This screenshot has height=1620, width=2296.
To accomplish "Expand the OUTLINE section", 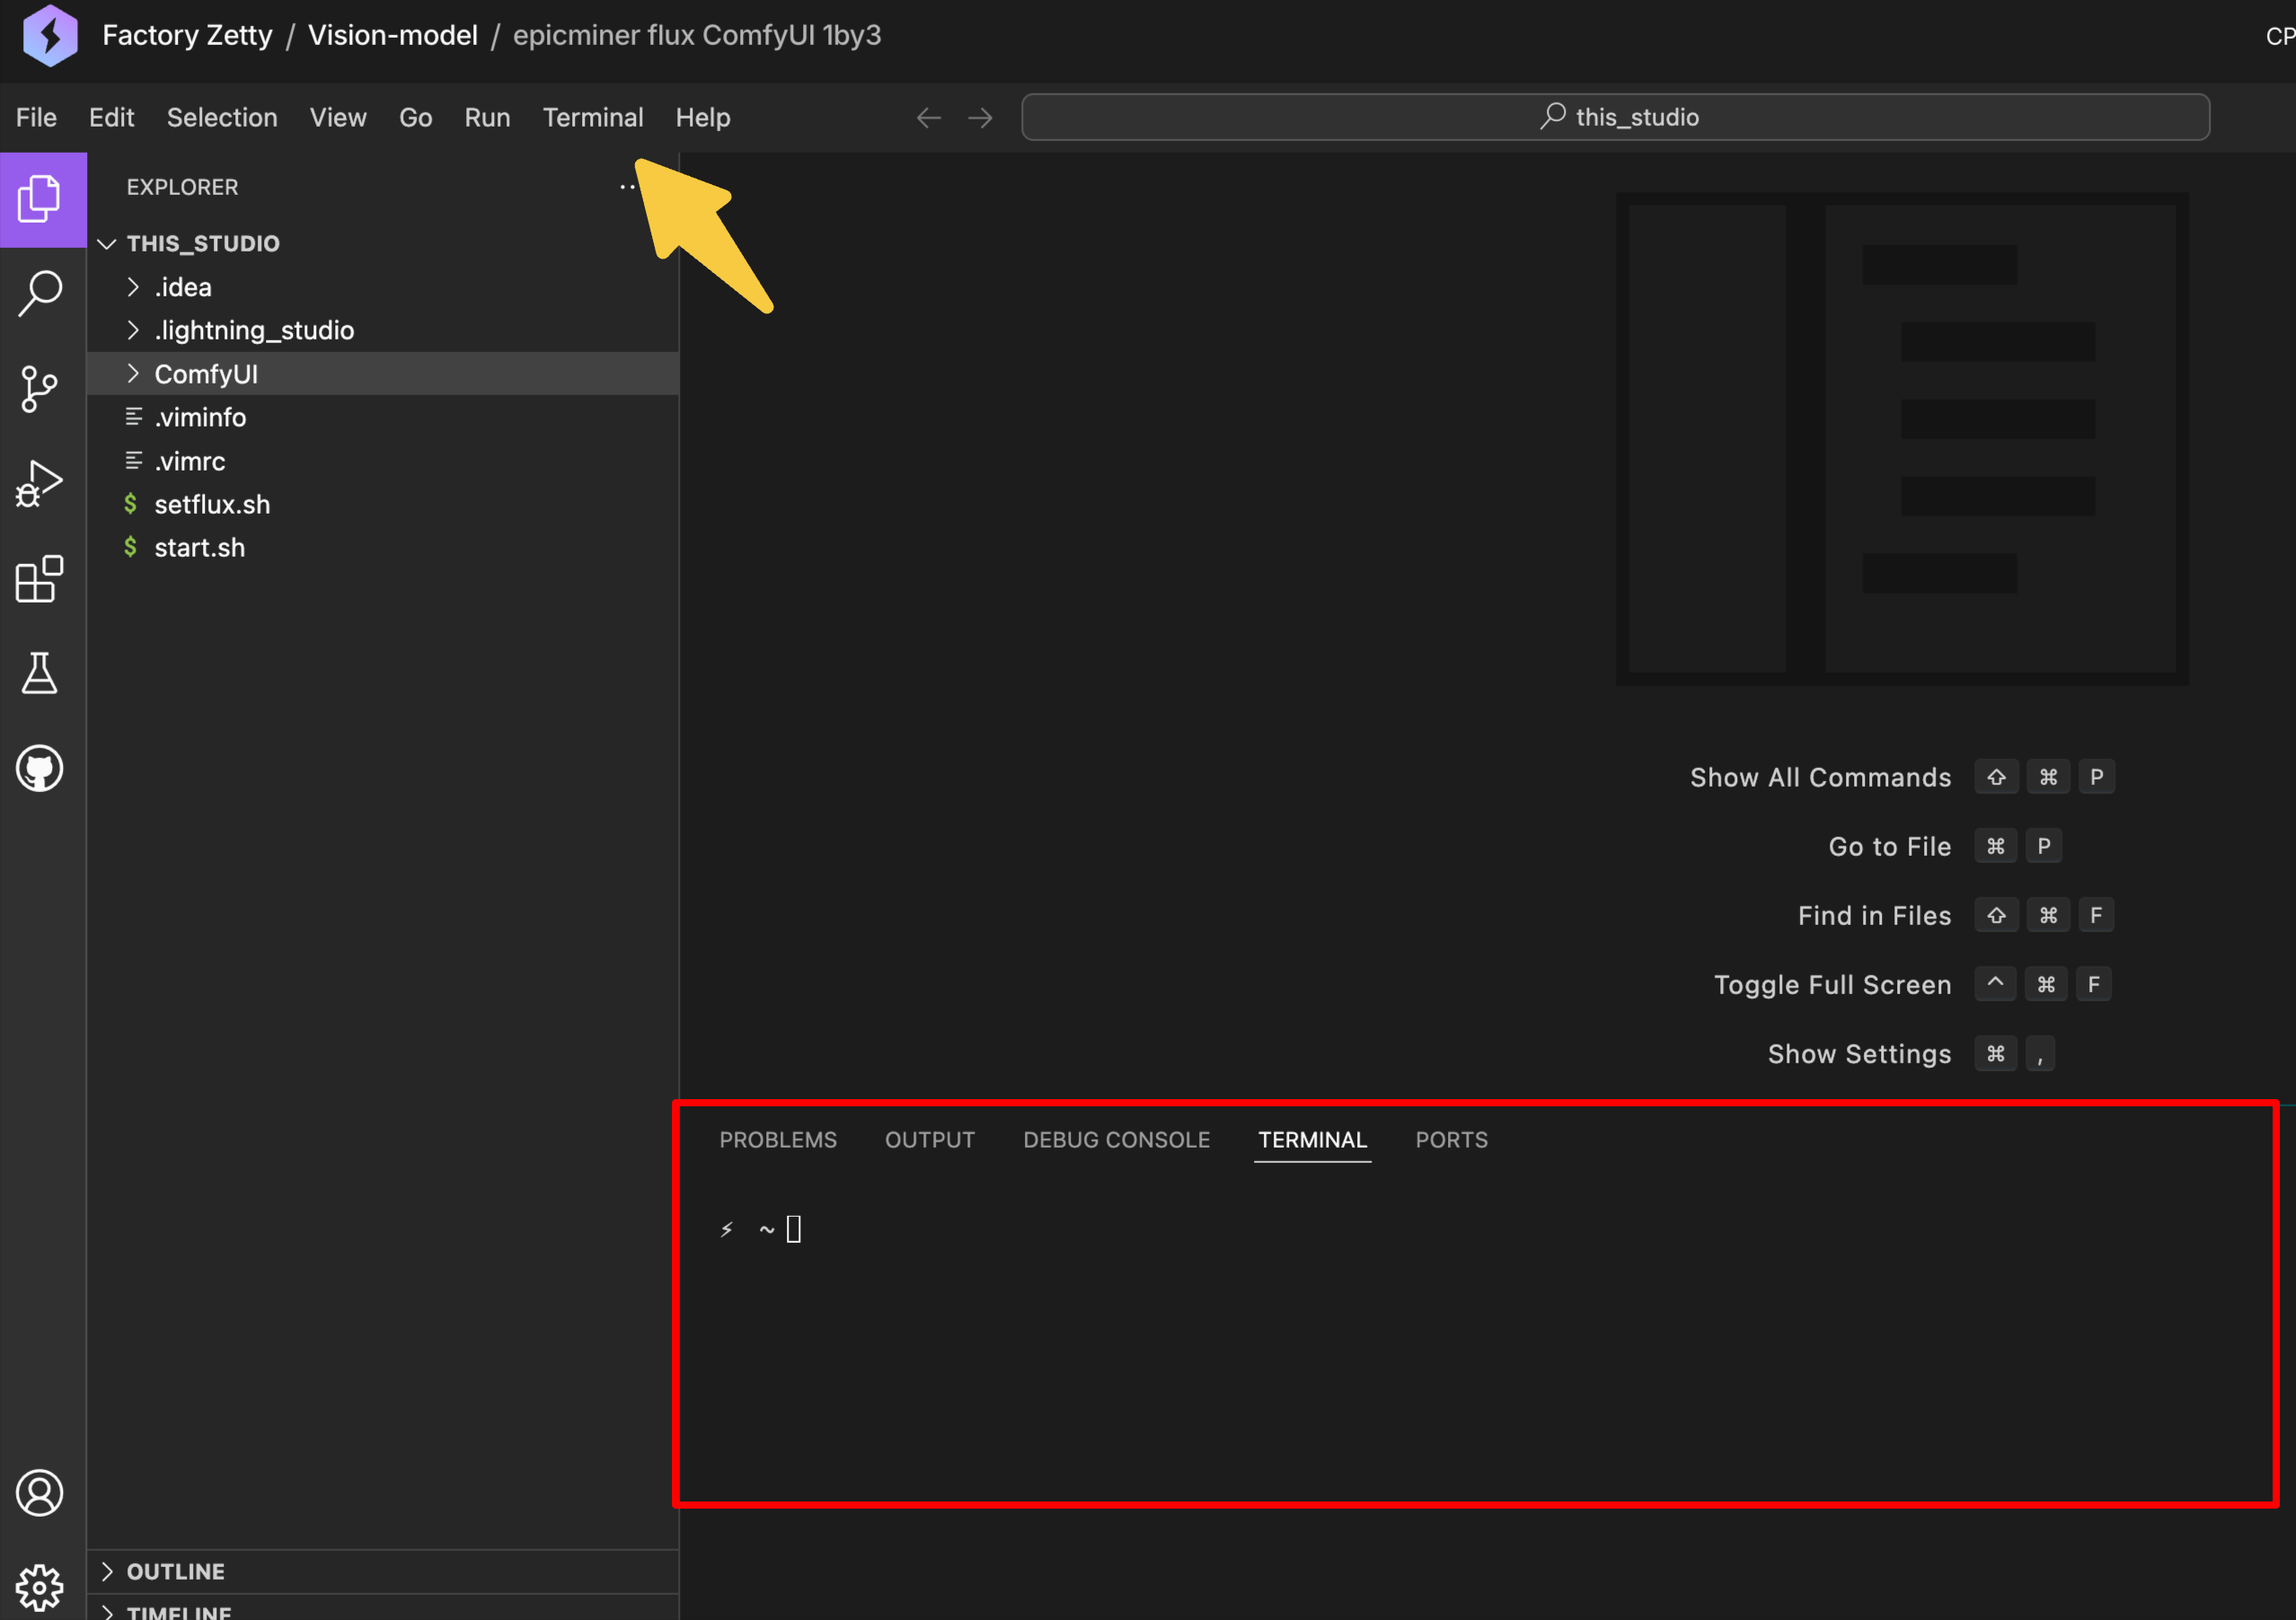I will (107, 1571).
